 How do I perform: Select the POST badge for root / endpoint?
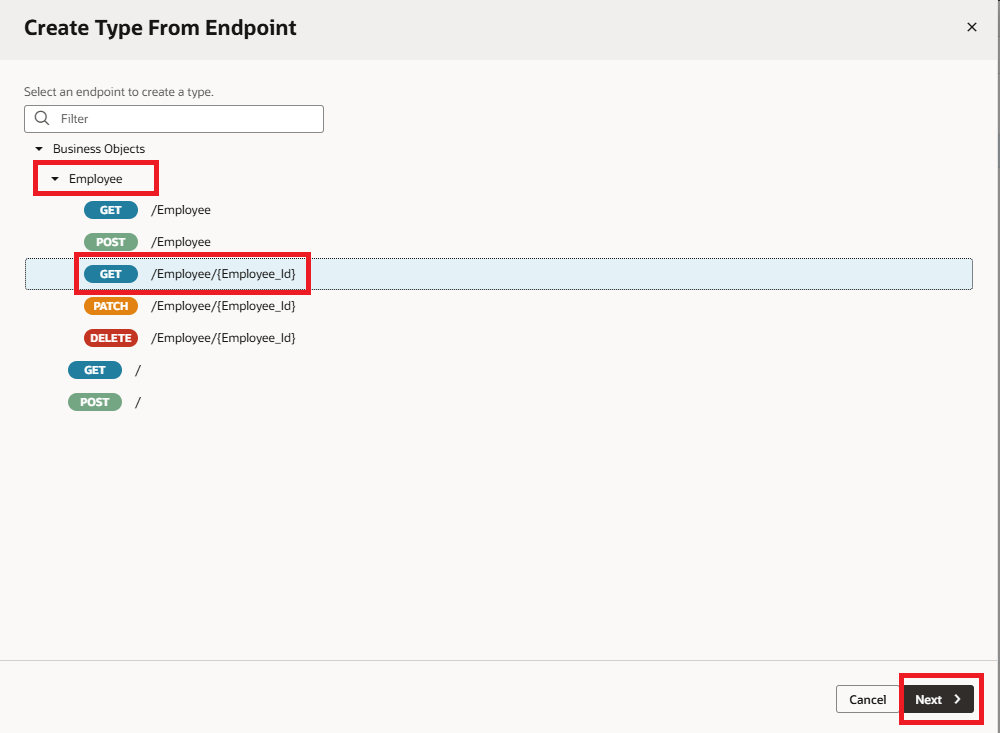pos(94,402)
